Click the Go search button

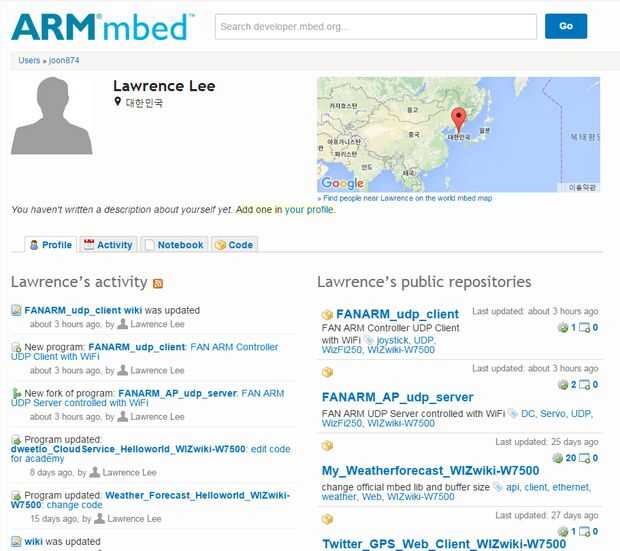pyautogui.click(x=566, y=26)
